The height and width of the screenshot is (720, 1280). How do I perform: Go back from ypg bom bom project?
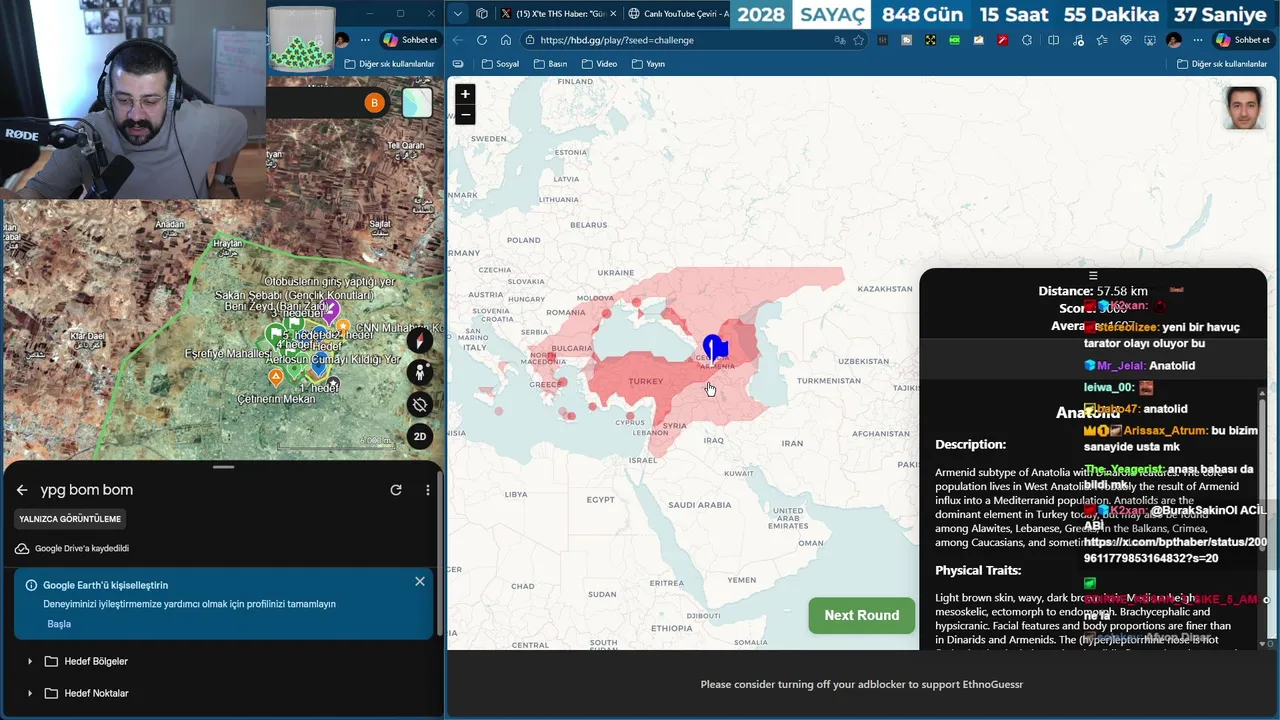coord(22,490)
